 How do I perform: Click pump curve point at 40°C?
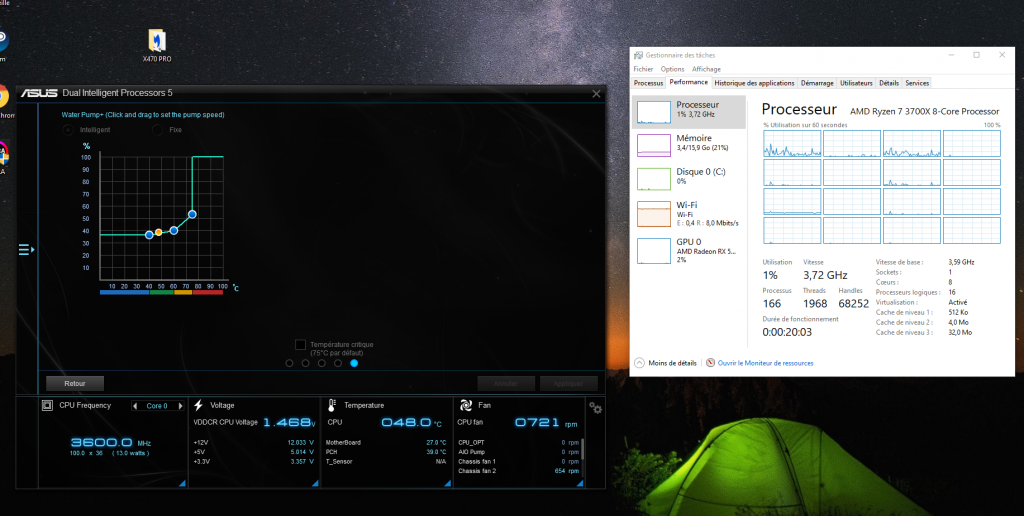(x=149, y=234)
